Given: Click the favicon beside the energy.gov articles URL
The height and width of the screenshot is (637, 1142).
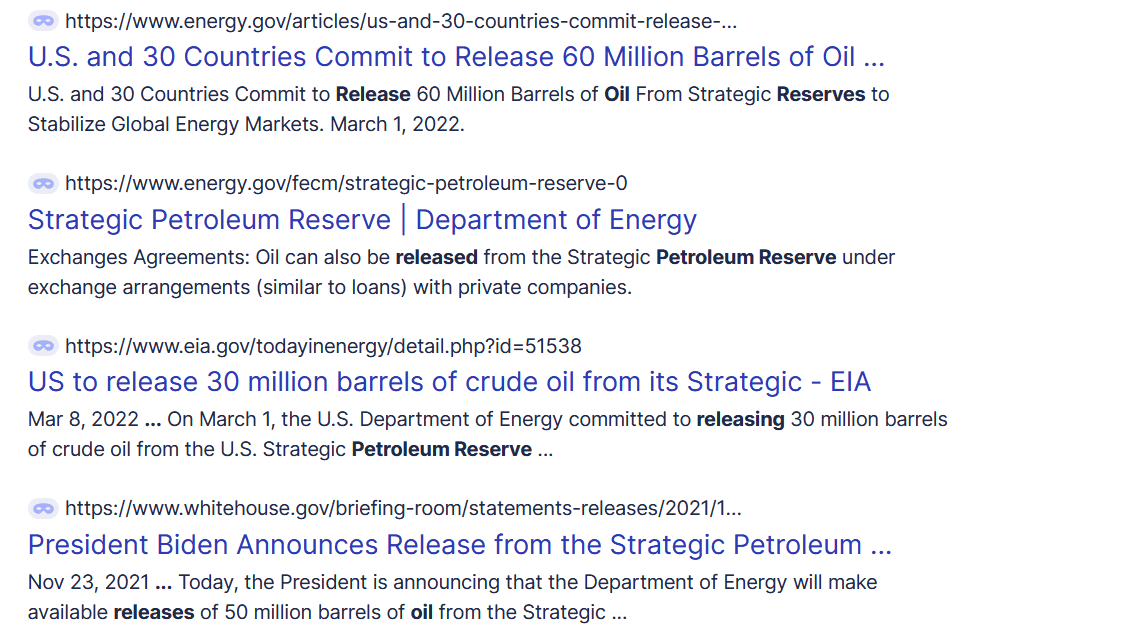Looking at the screenshot, I should (x=43, y=21).
